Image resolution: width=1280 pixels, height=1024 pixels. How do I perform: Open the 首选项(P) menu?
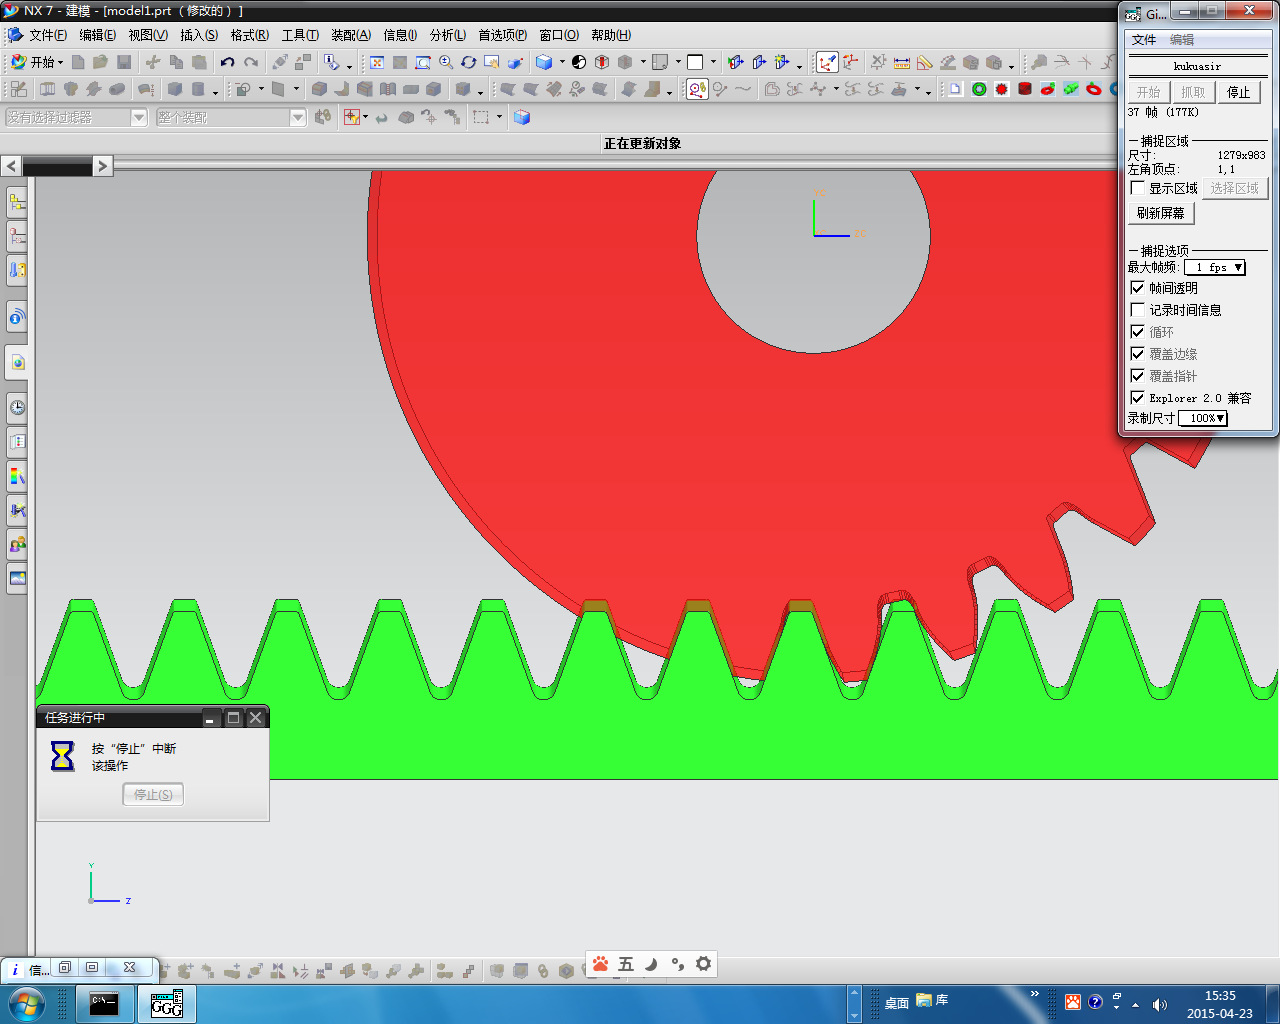502,35
